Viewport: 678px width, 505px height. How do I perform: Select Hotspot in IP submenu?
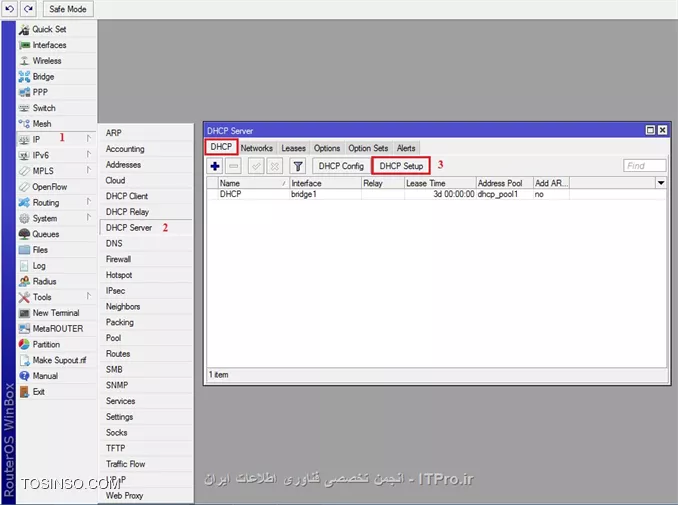[146, 275]
